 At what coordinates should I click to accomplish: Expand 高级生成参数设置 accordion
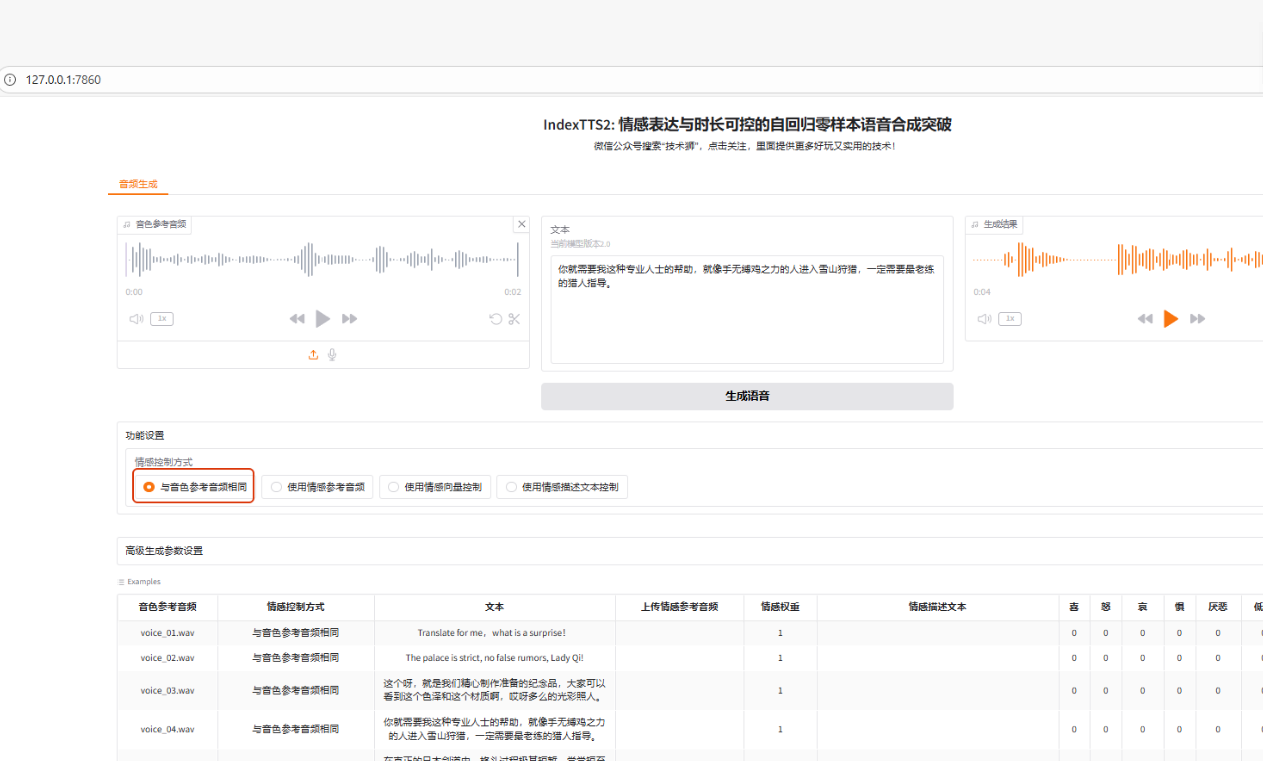[x=690, y=551]
